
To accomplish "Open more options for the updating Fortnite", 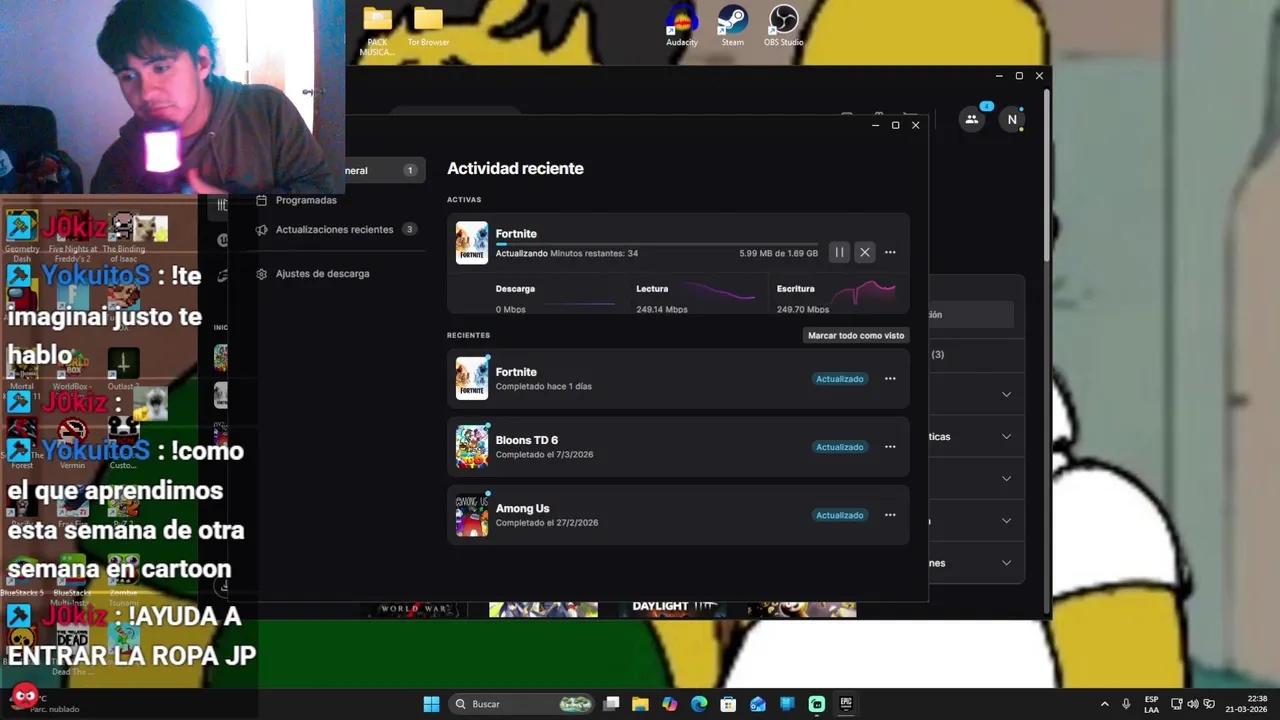I will point(890,253).
